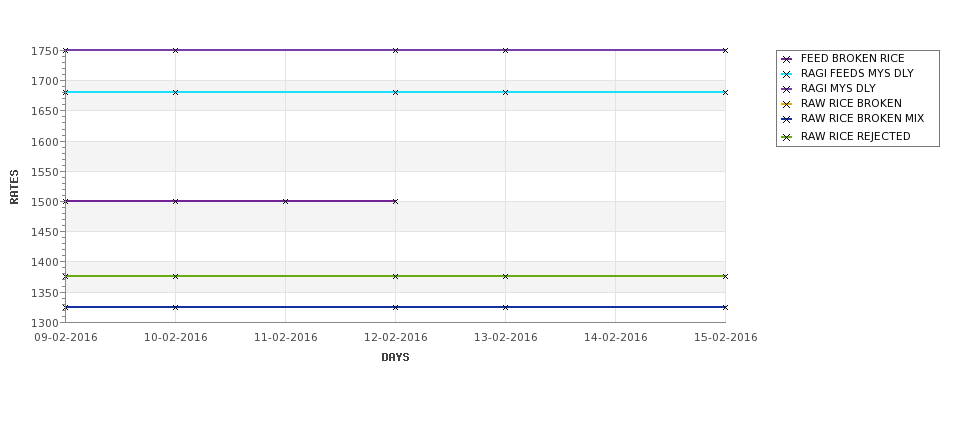
Task: Click the 1500 y-axis tick label
Action: point(45,202)
